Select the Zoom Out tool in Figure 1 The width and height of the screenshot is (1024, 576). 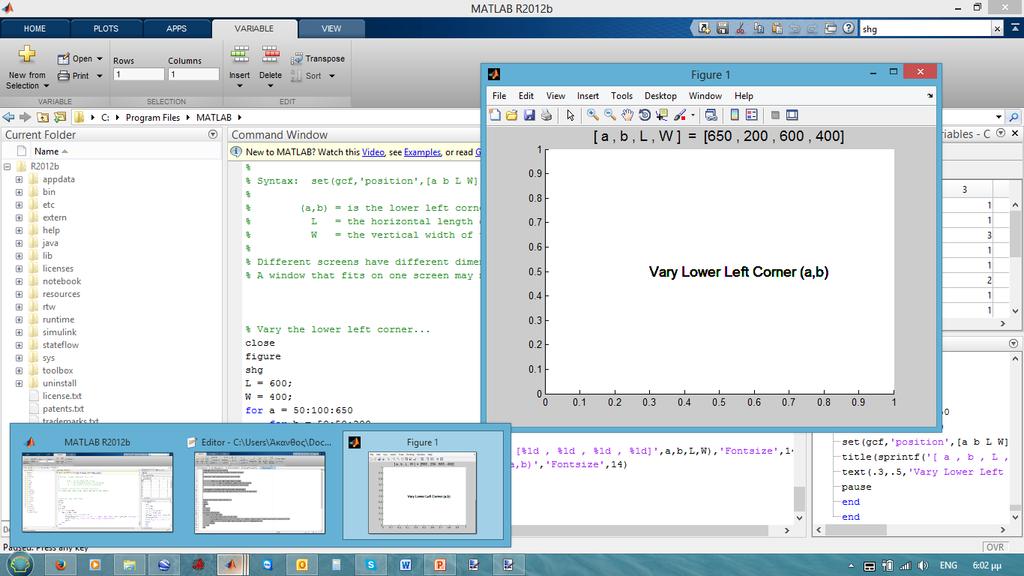coord(609,115)
